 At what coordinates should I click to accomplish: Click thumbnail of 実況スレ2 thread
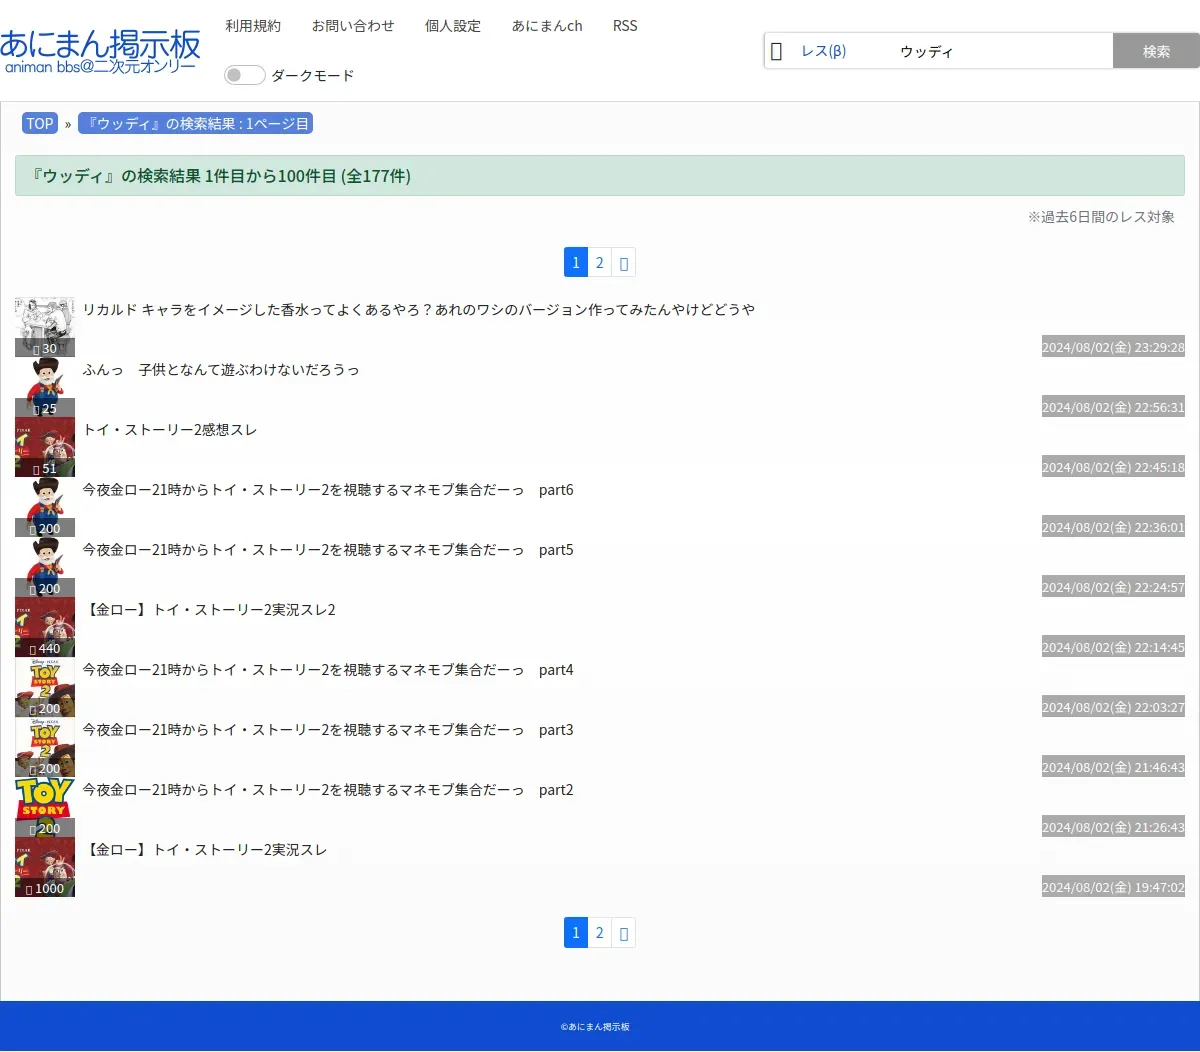(45, 627)
